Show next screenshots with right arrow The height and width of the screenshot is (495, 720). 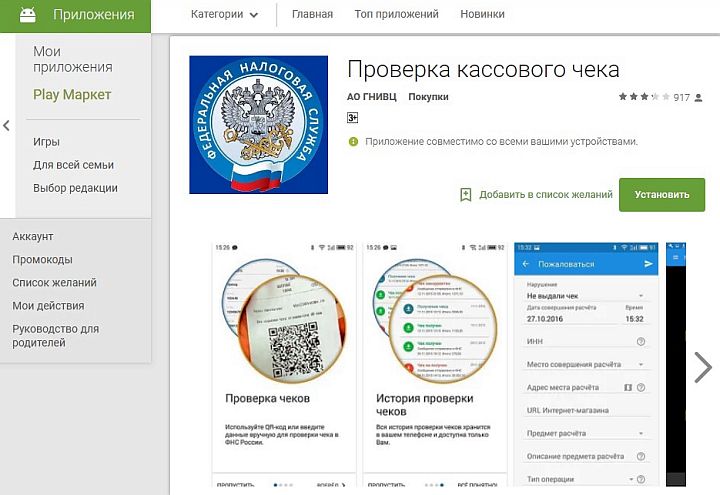(x=703, y=367)
